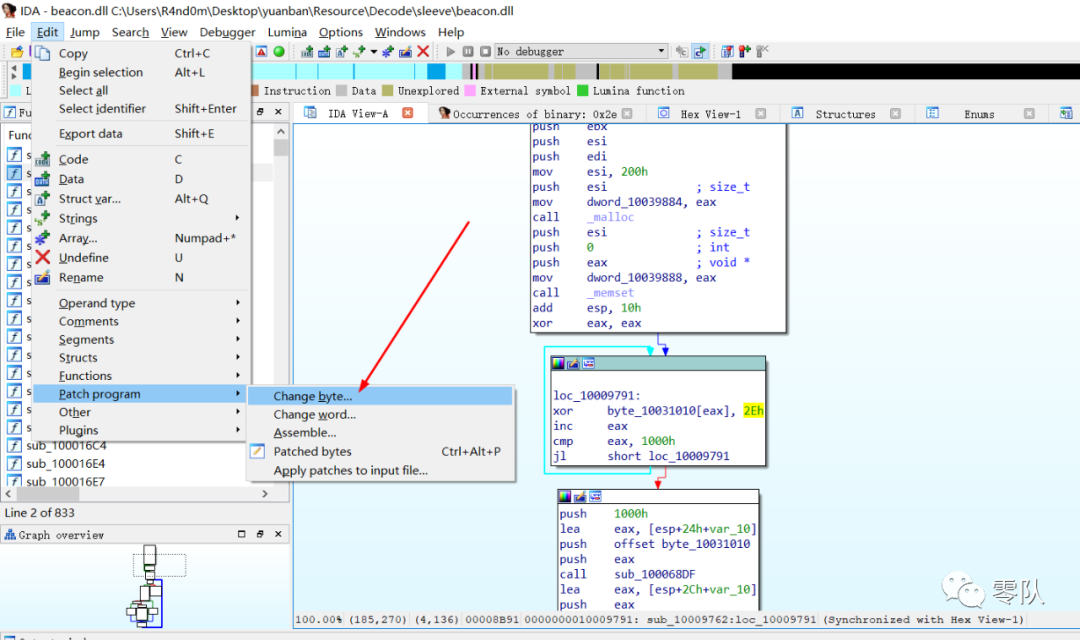
Task: Click the highlighted C-arrow toolbar icon
Action: pyautogui.click(x=700, y=52)
